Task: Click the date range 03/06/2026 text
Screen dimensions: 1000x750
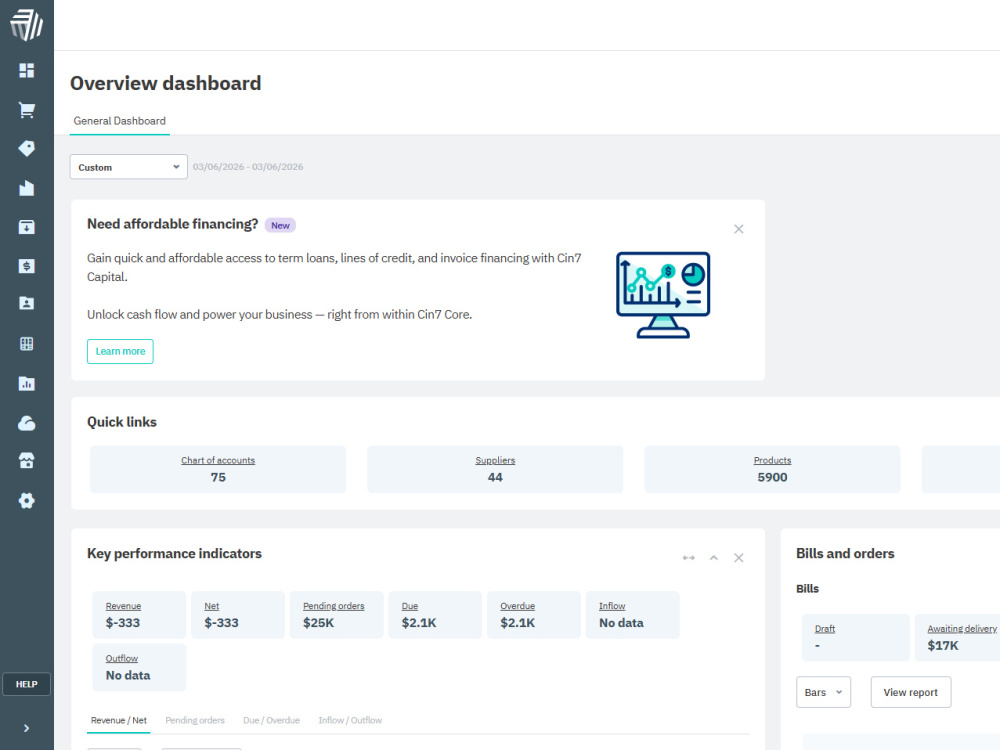Action: tap(248, 167)
